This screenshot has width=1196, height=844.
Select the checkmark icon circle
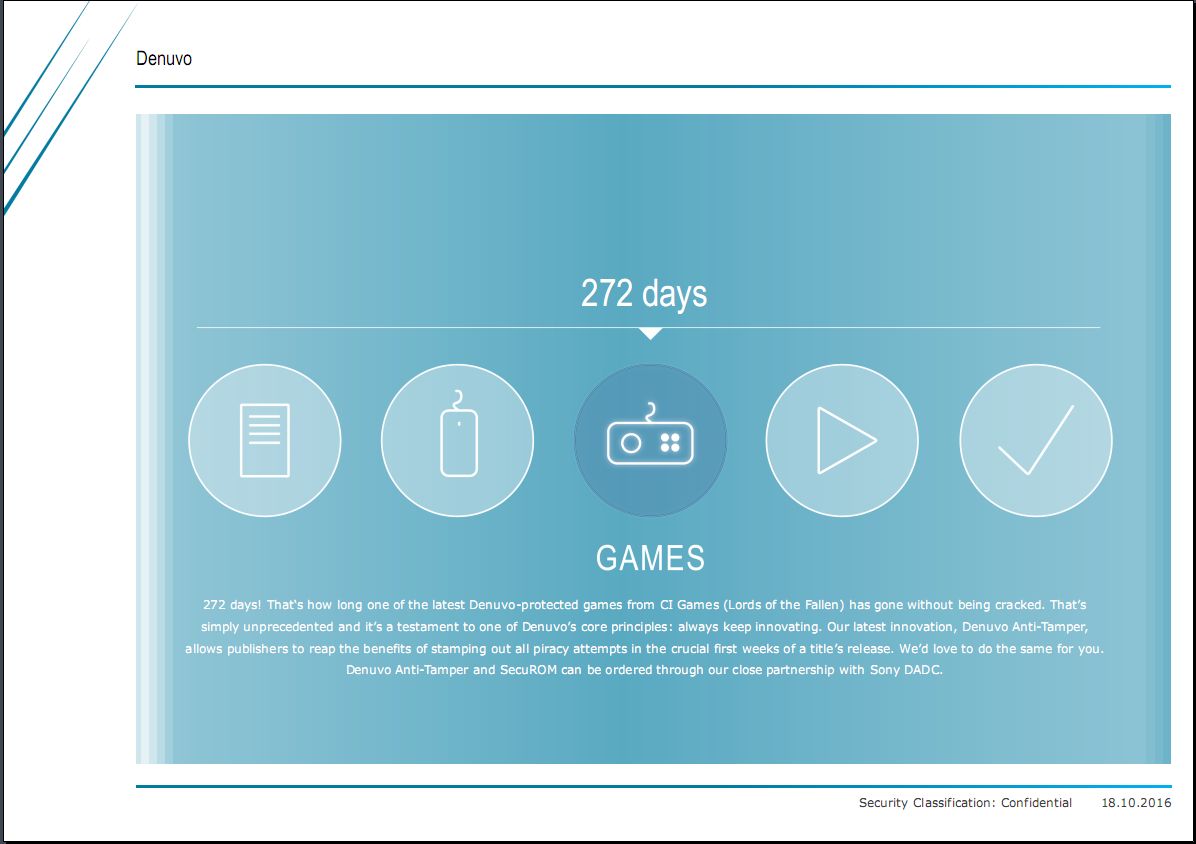click(1036, 441)
